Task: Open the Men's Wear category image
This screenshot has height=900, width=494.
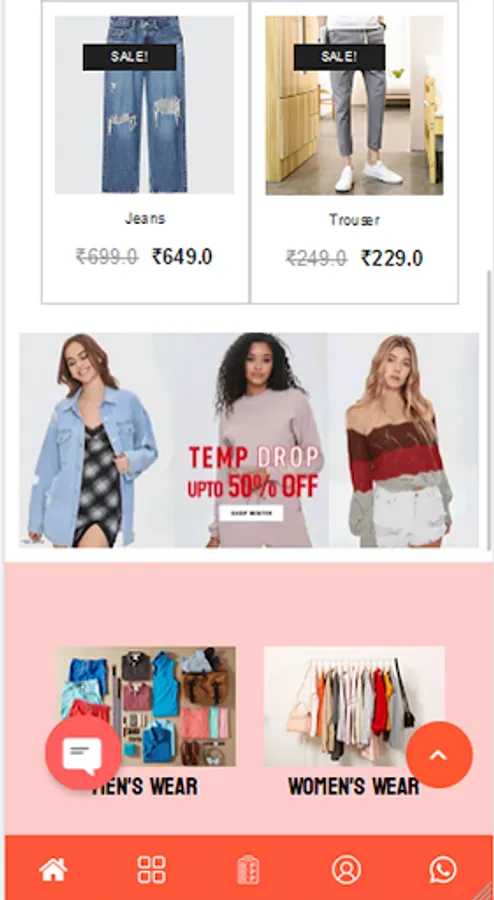Action: 145,707
